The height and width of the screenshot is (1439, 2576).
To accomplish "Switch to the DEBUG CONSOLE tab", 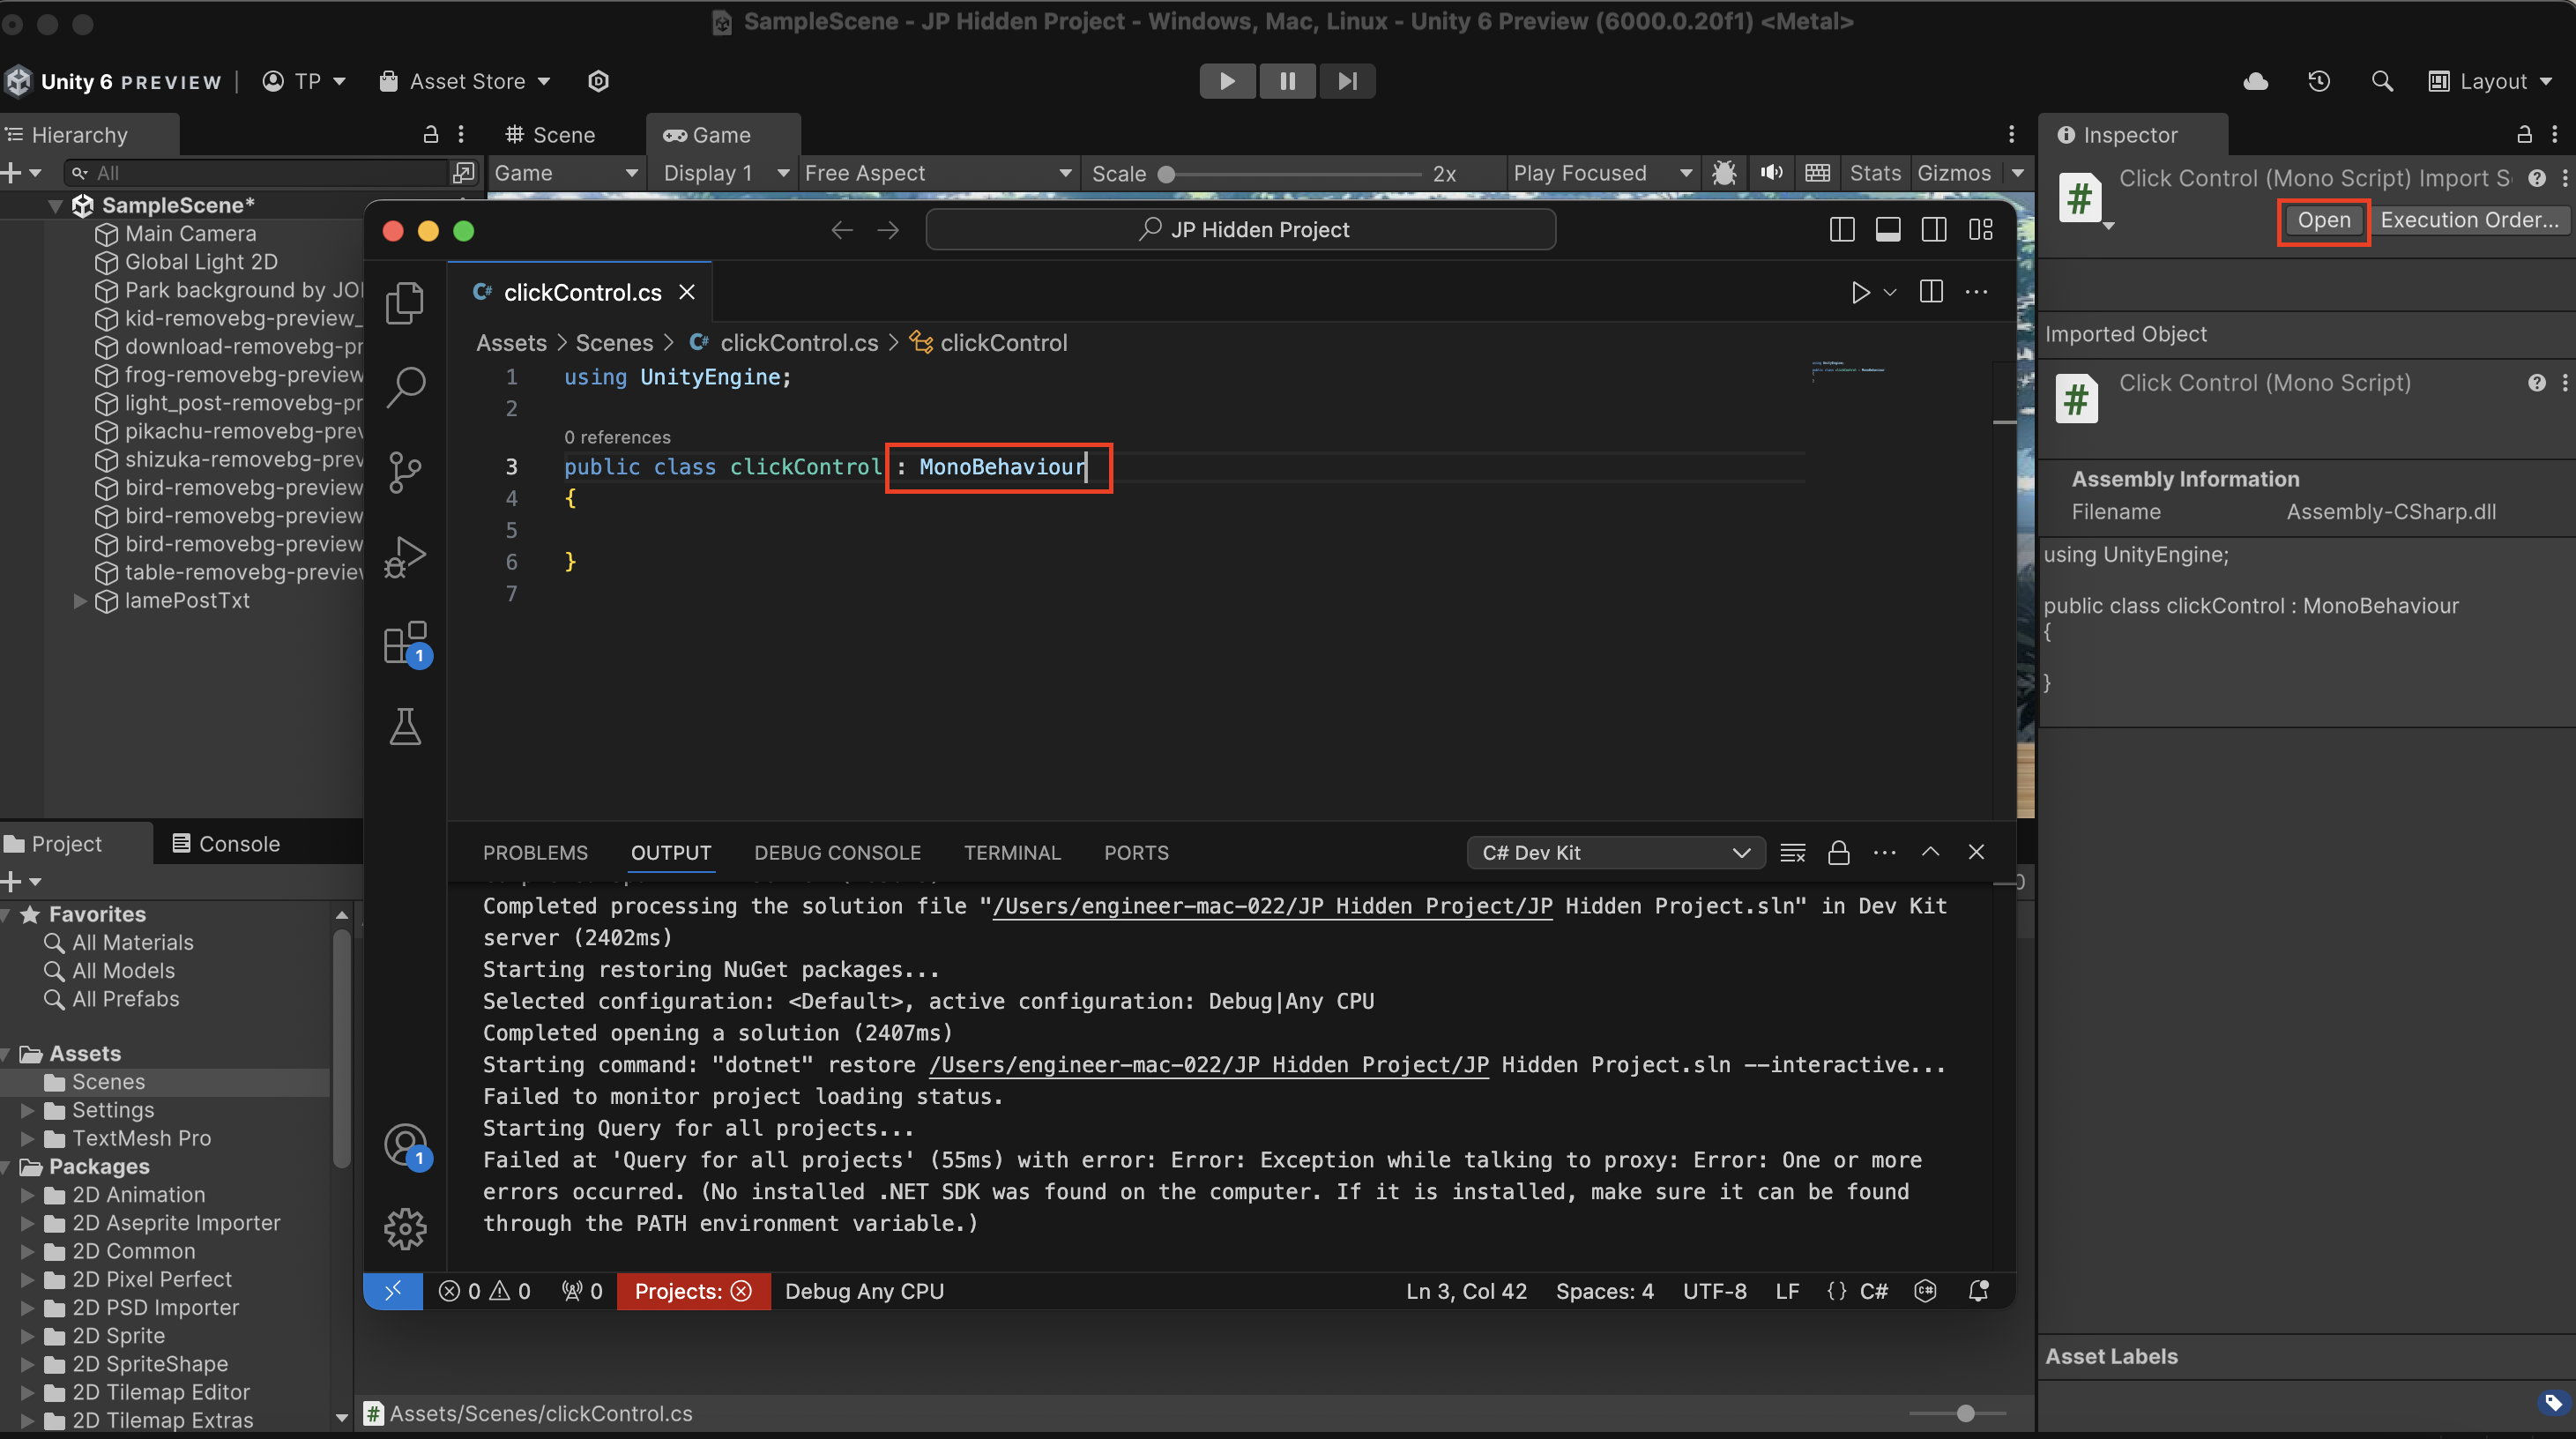I will coord(837,853).
